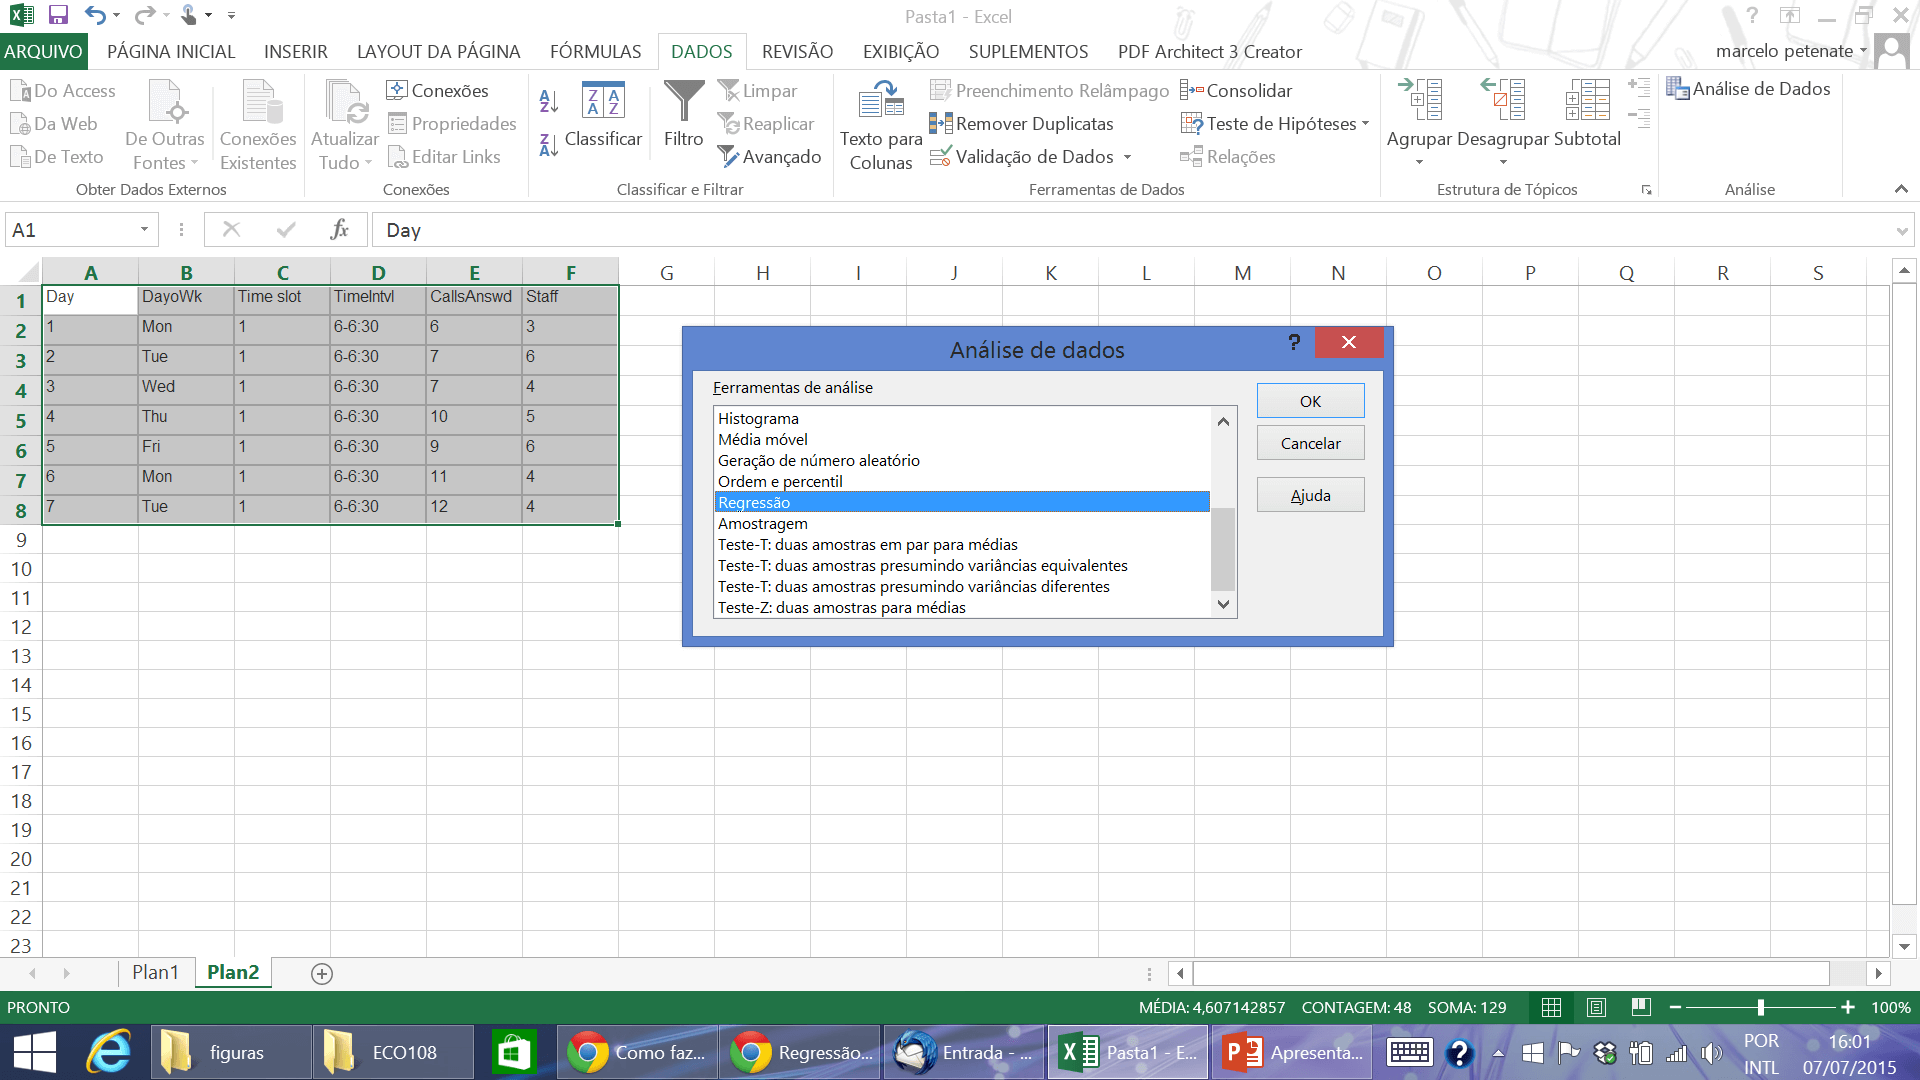Click the Undo arrow icon
Screen dimensions: 1920x1080
pos(95,15)
